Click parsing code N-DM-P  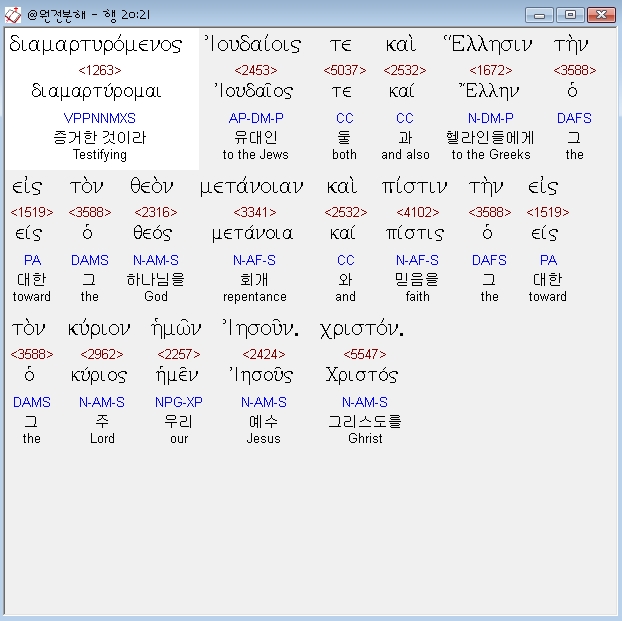pos(491,118)
